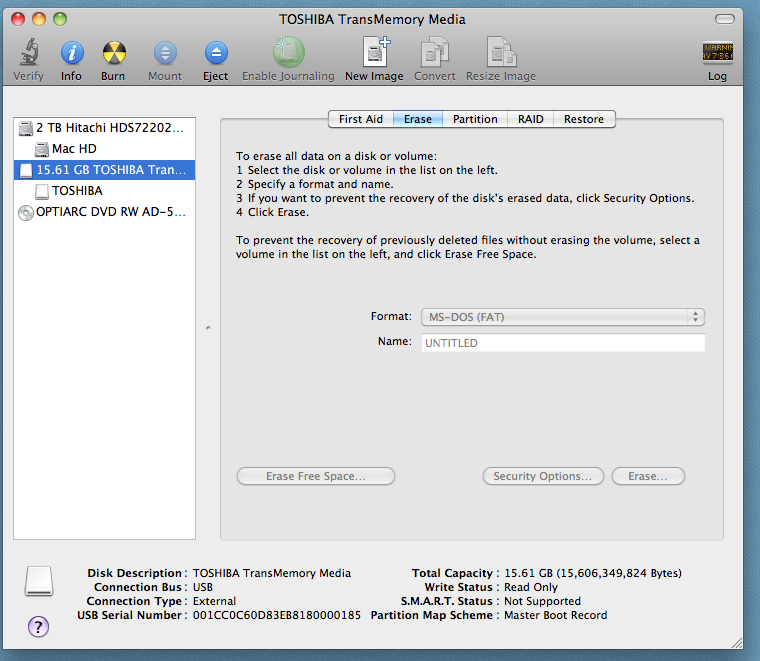Click the Erase... button
Image resolution: width=760 pixels, height=661 pixels.
(x=648, y=476)
